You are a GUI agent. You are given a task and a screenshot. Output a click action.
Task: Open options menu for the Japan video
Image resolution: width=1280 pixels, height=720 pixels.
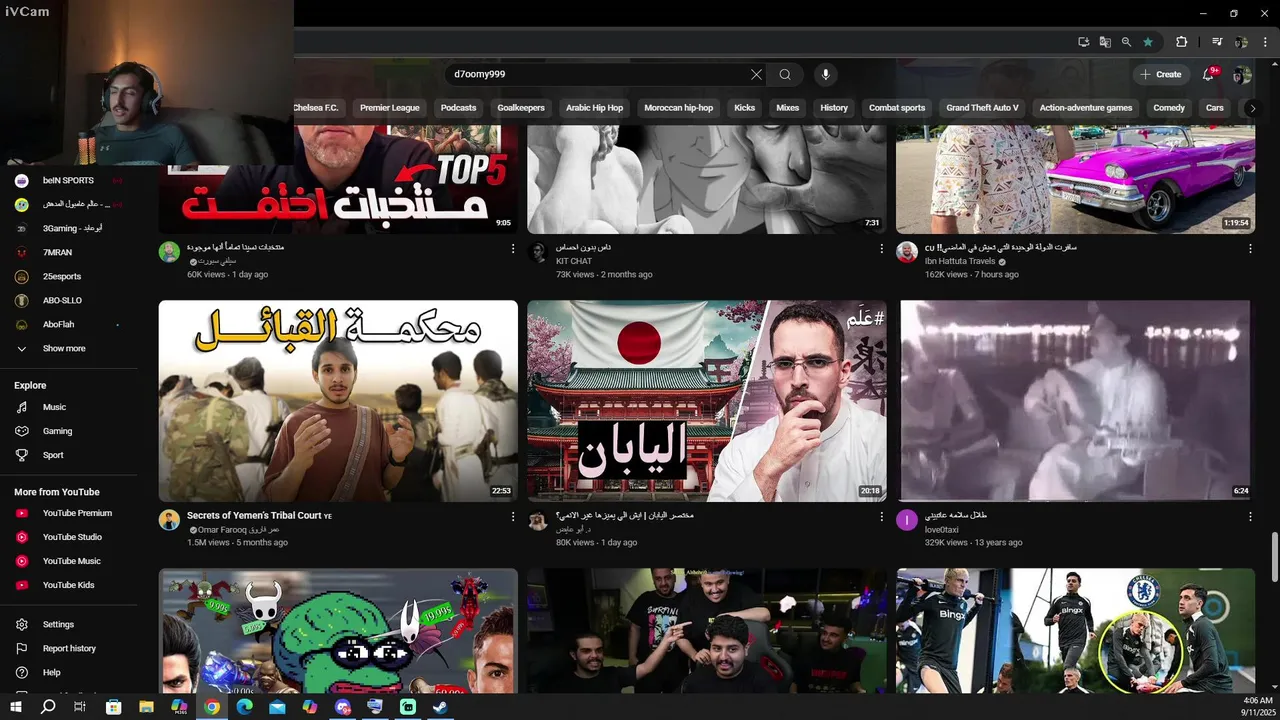(x=881, y=517)
